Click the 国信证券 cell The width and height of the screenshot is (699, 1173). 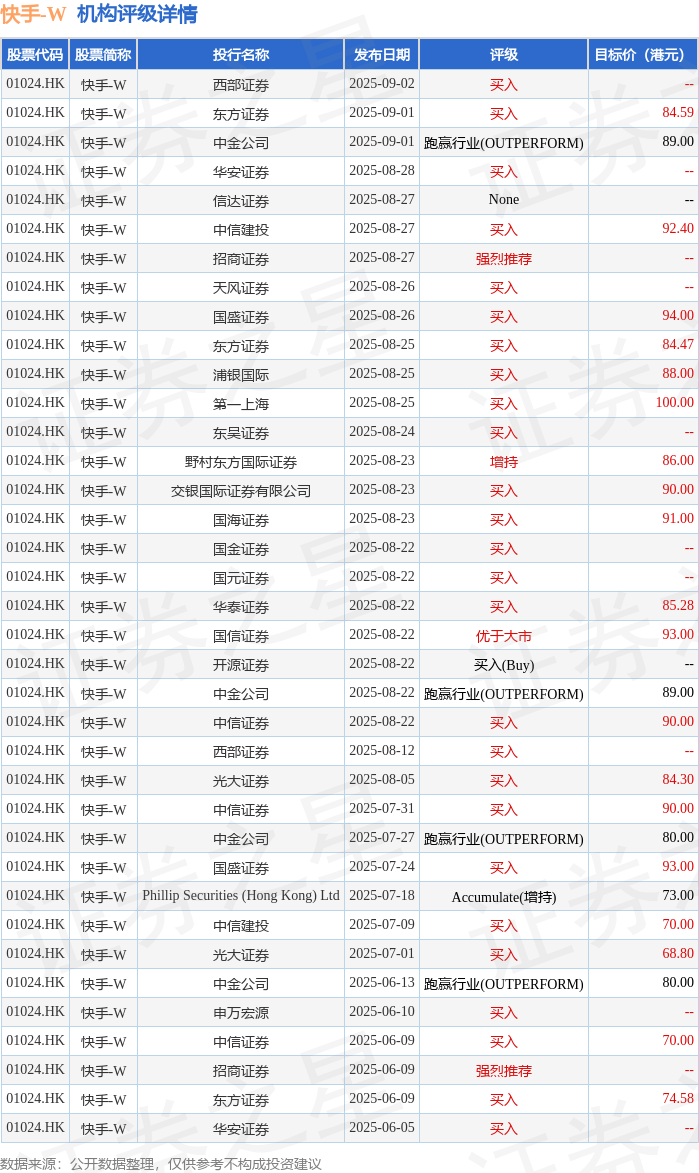[241, 635]
